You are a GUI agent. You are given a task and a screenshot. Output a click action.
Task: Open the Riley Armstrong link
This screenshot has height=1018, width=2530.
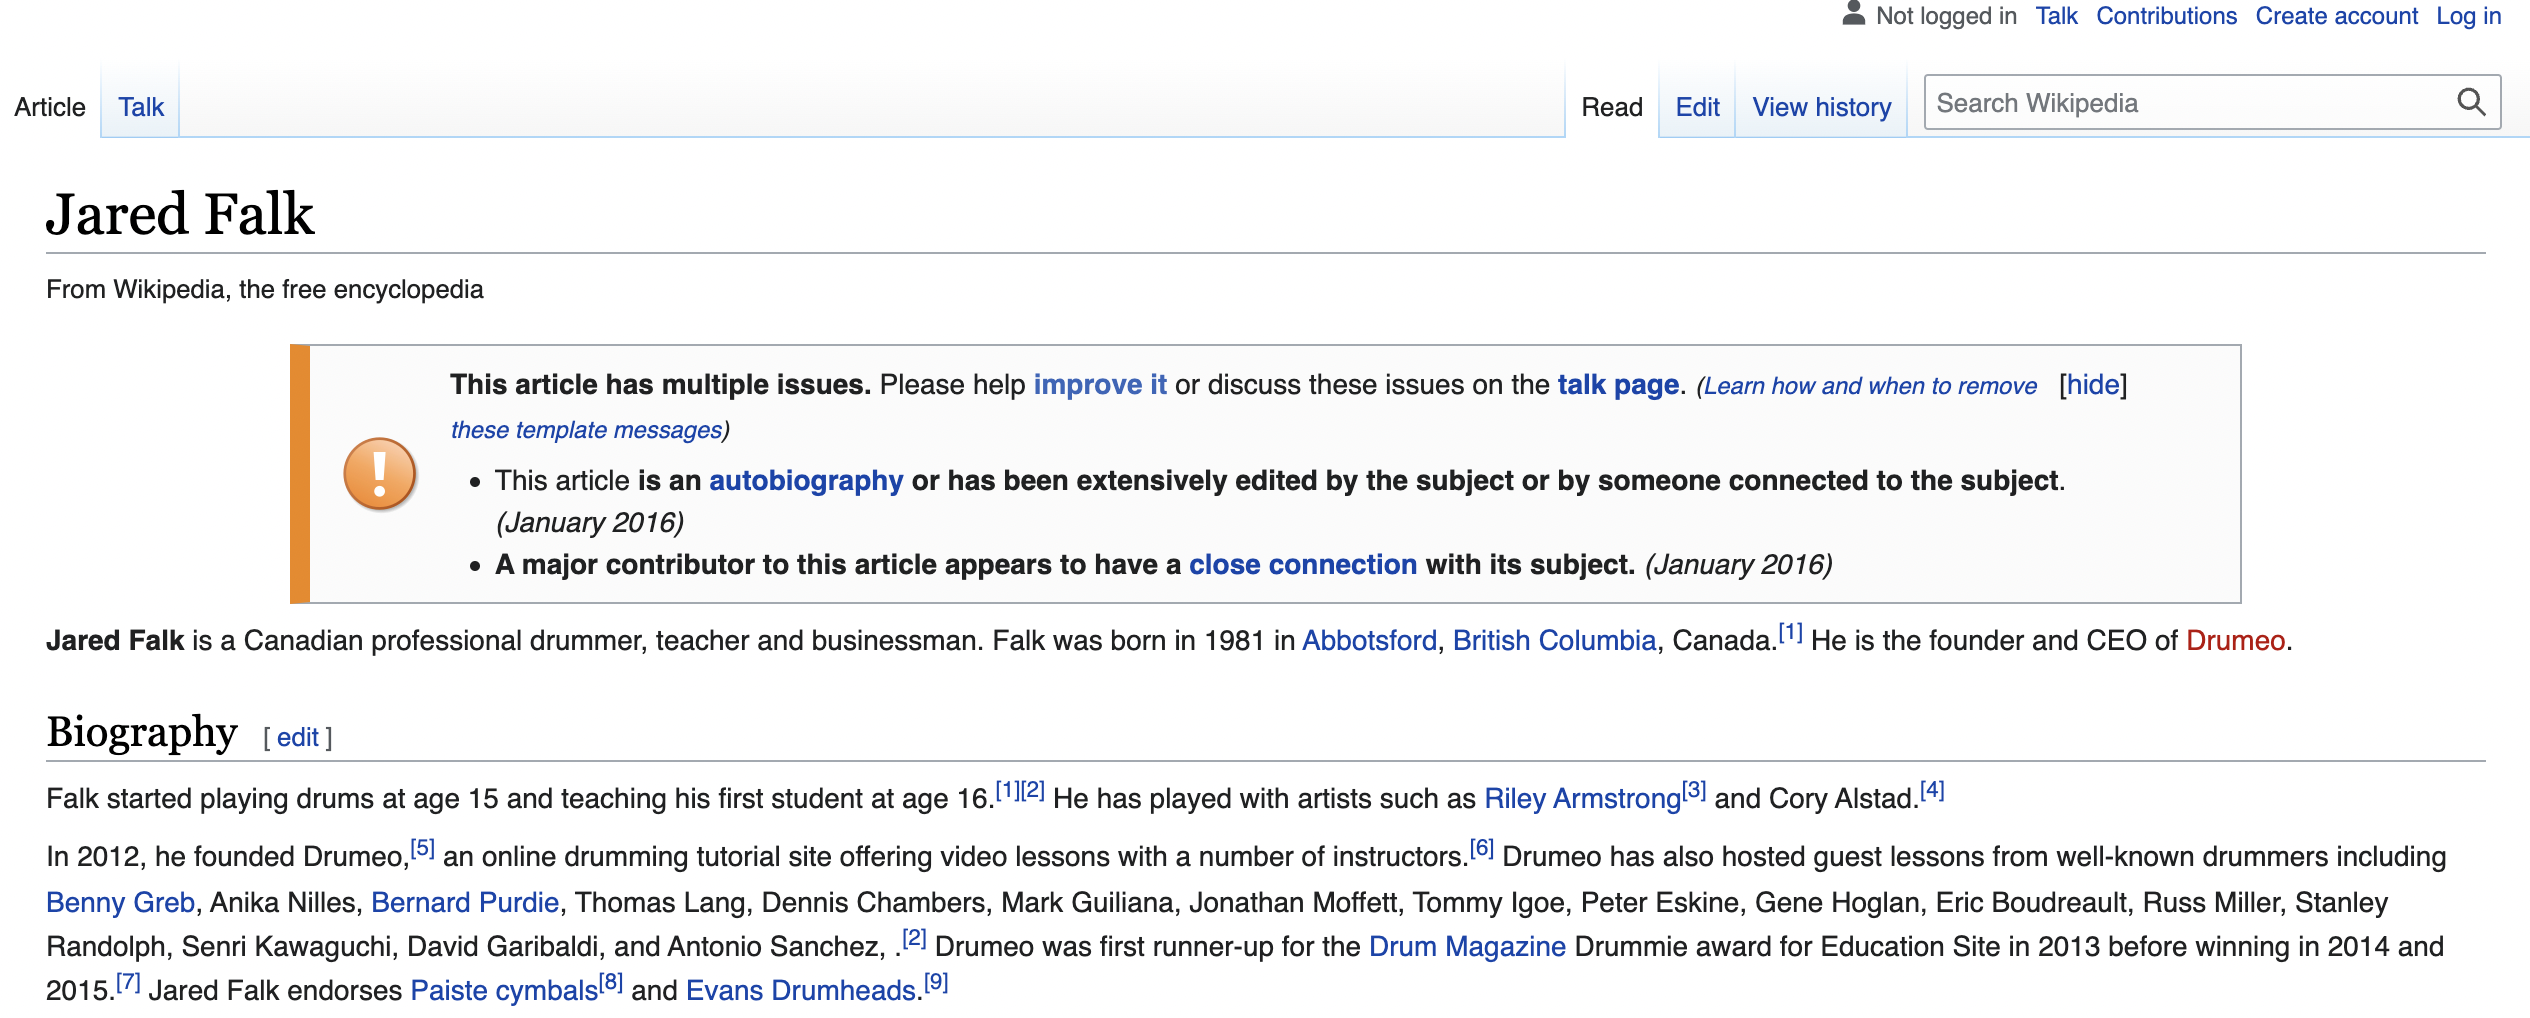pos(1582,799)
